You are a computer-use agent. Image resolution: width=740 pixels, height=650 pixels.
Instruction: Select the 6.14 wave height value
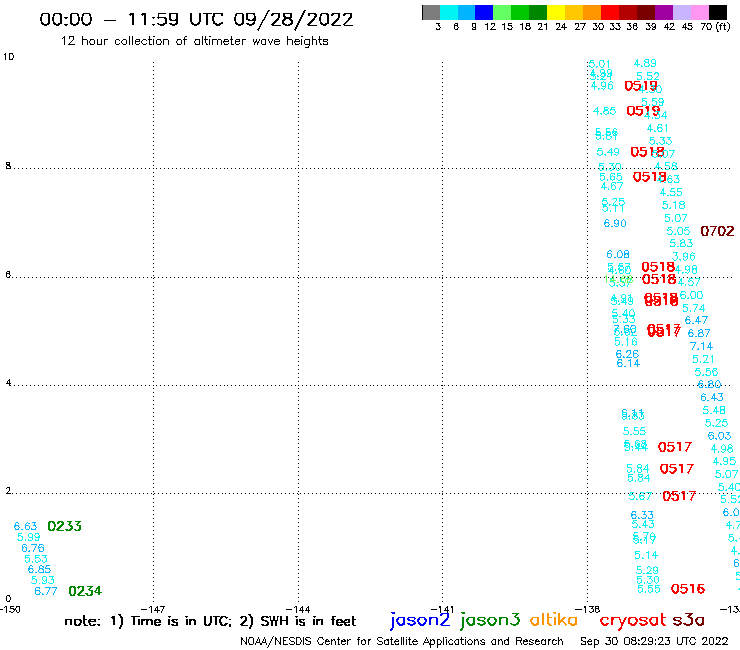click(628, 363)
